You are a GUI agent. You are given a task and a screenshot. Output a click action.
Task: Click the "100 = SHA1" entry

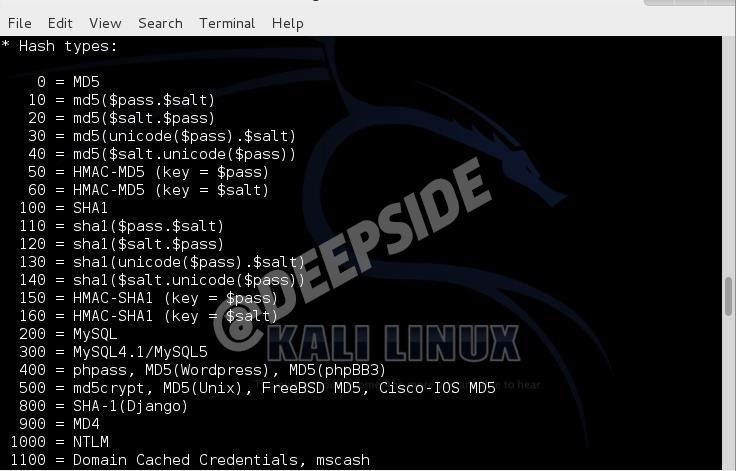point(63,208)
